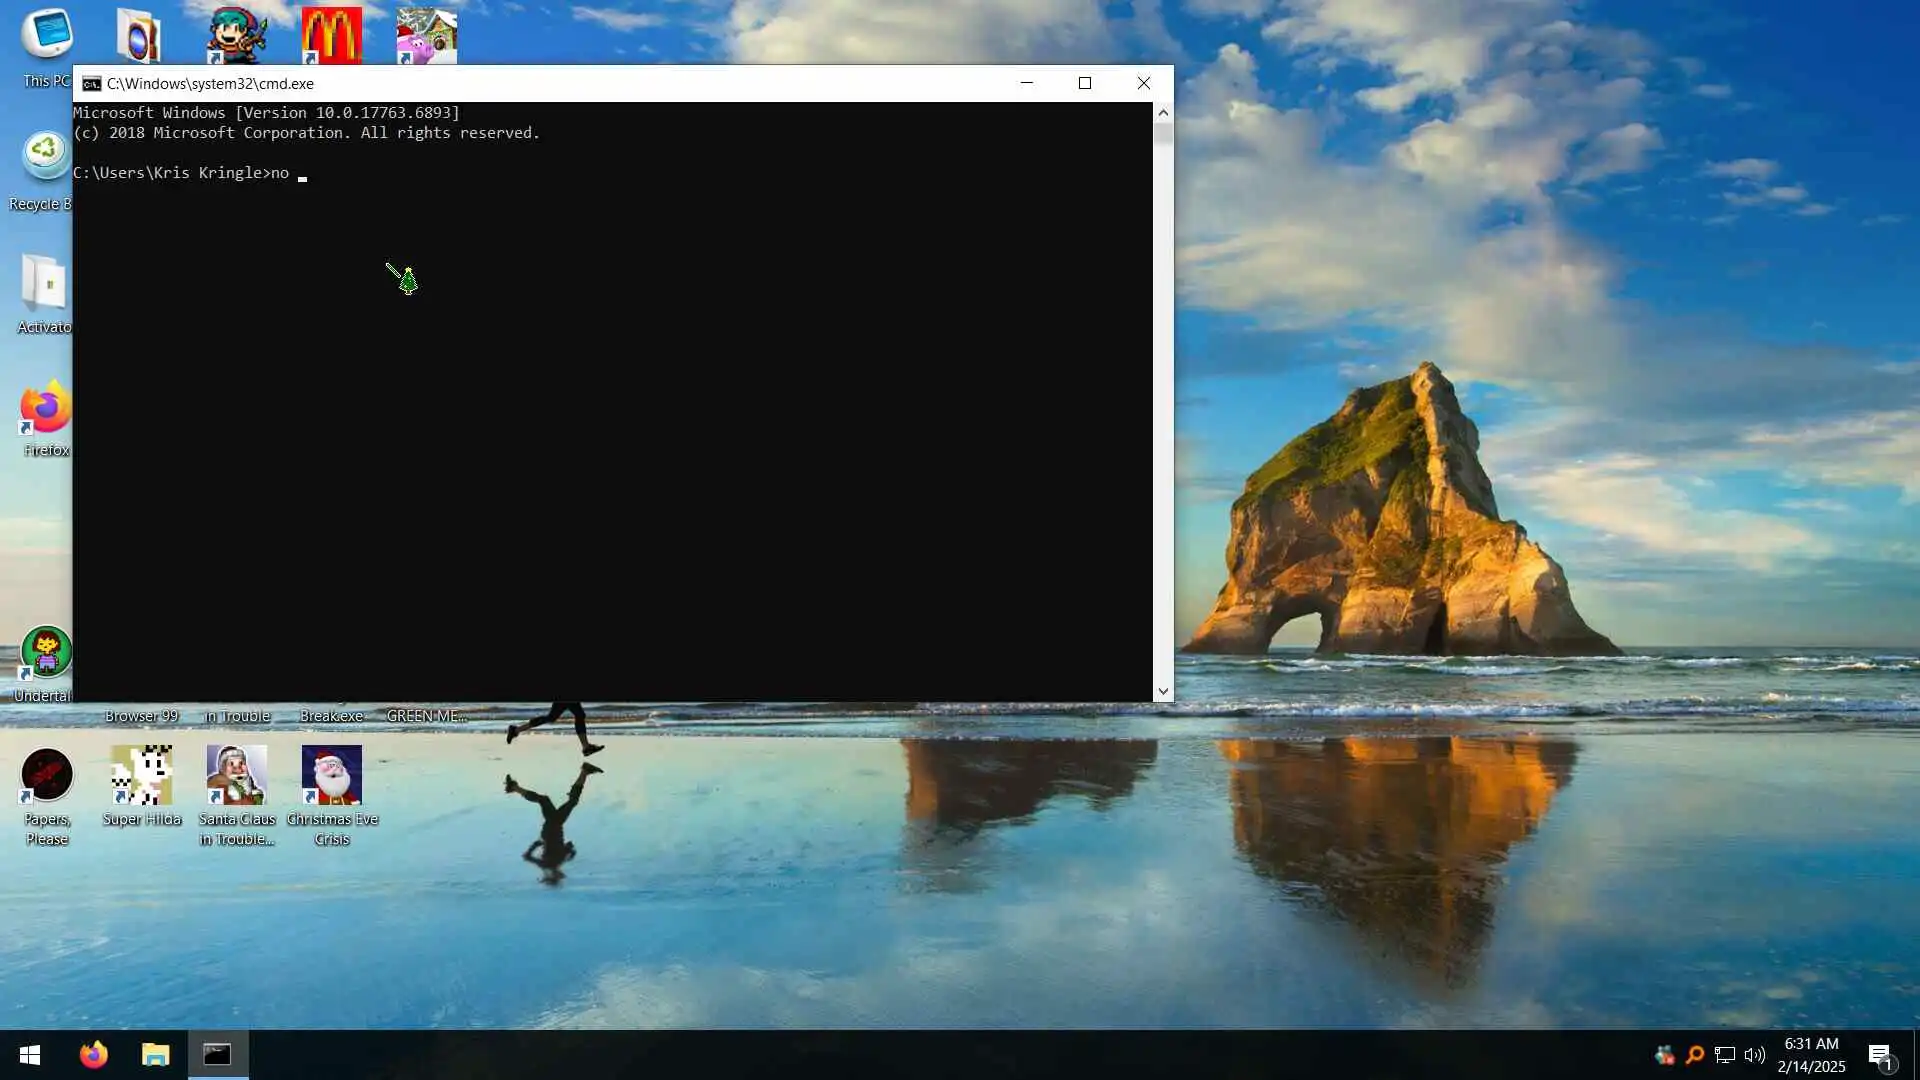
Task: Click the McDonald's logo desktop icon
Action: tap(332, 35)
